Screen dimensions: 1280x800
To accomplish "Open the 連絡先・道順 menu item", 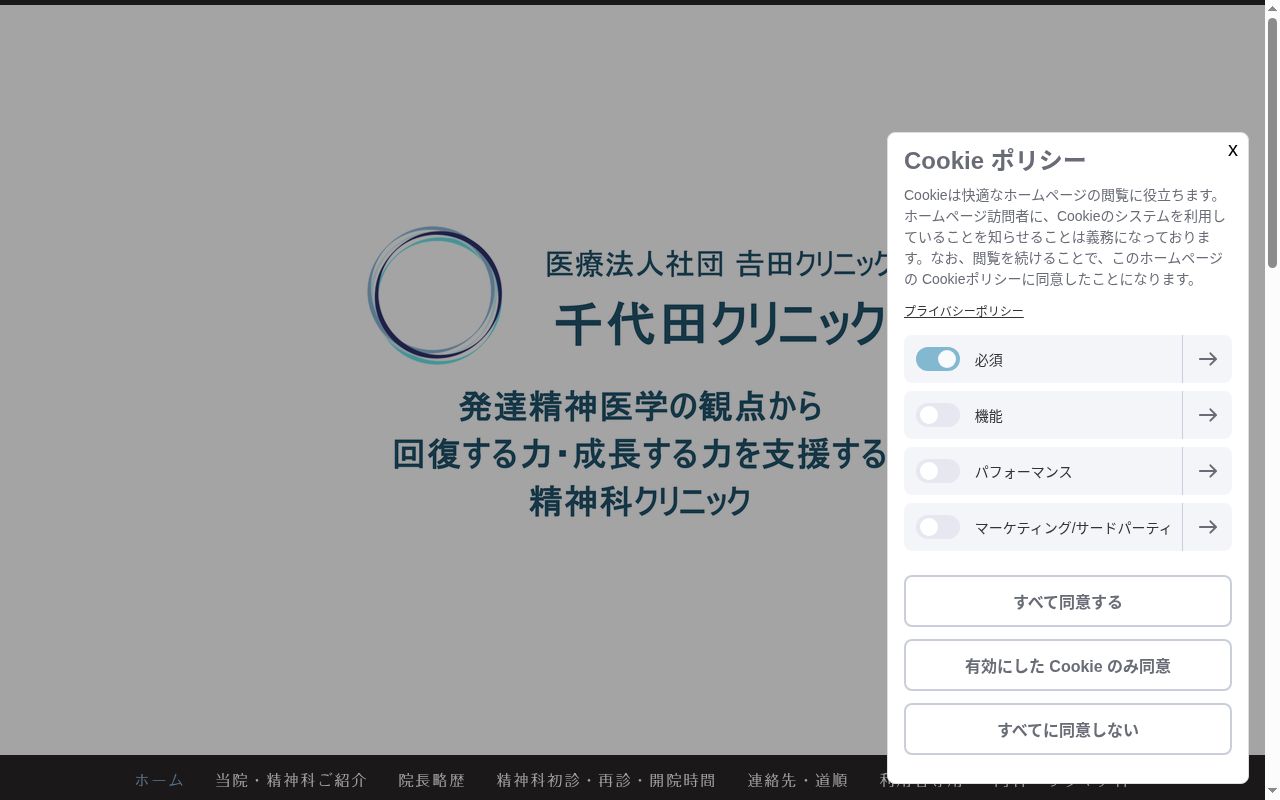I will click(x=797, y=780).
